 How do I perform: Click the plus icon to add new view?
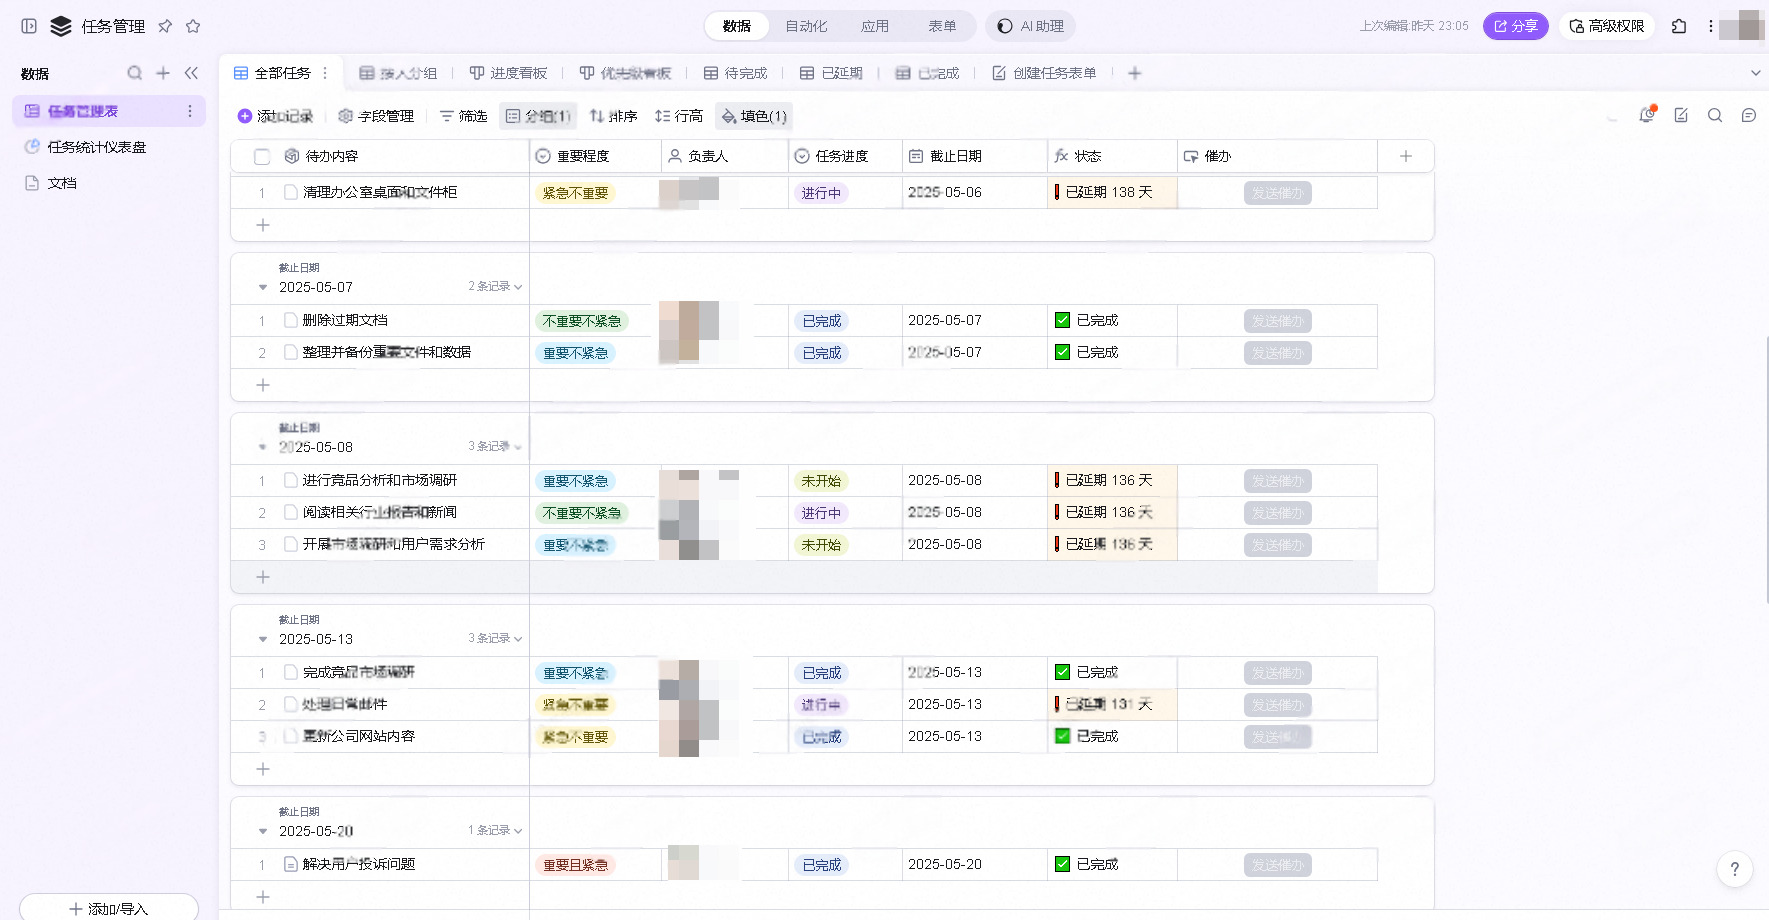coord(1134,73)
